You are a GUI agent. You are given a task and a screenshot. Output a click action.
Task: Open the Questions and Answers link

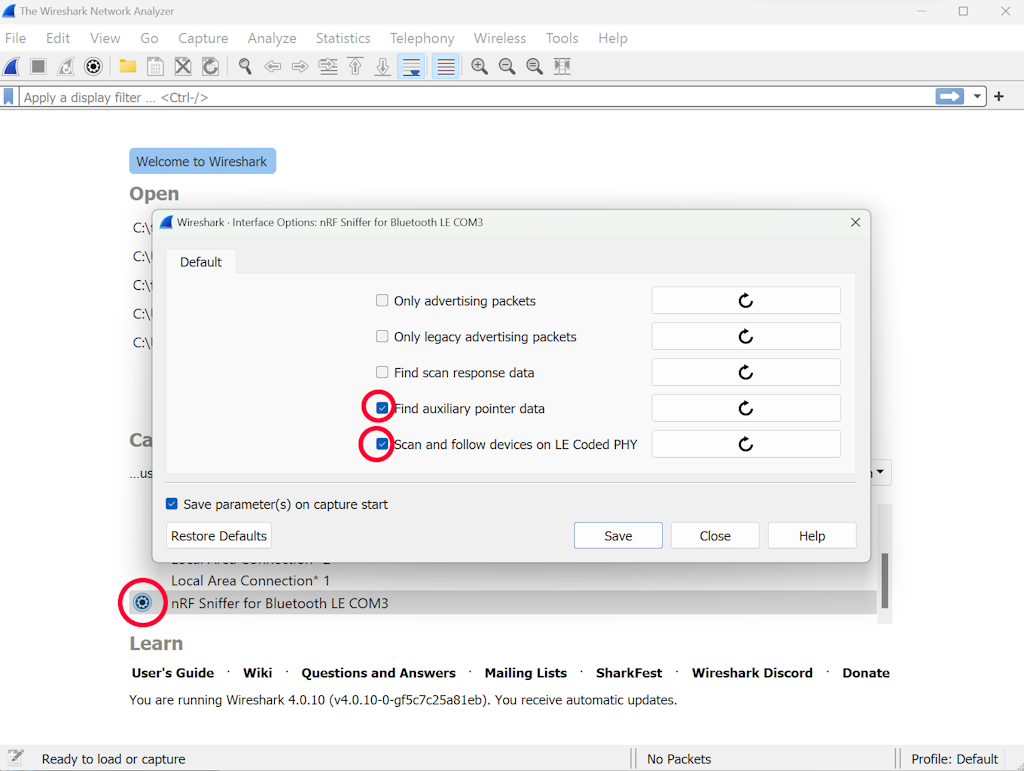click(x=378, y=672)
